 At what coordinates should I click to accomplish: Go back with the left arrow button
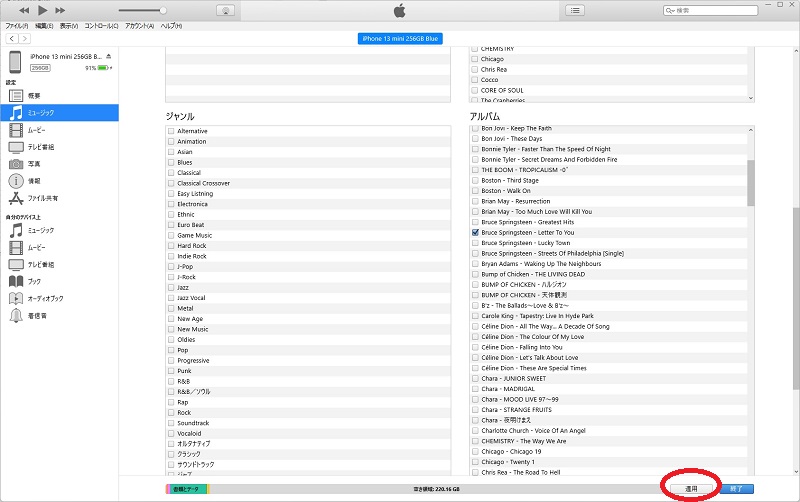pos(12,38)
